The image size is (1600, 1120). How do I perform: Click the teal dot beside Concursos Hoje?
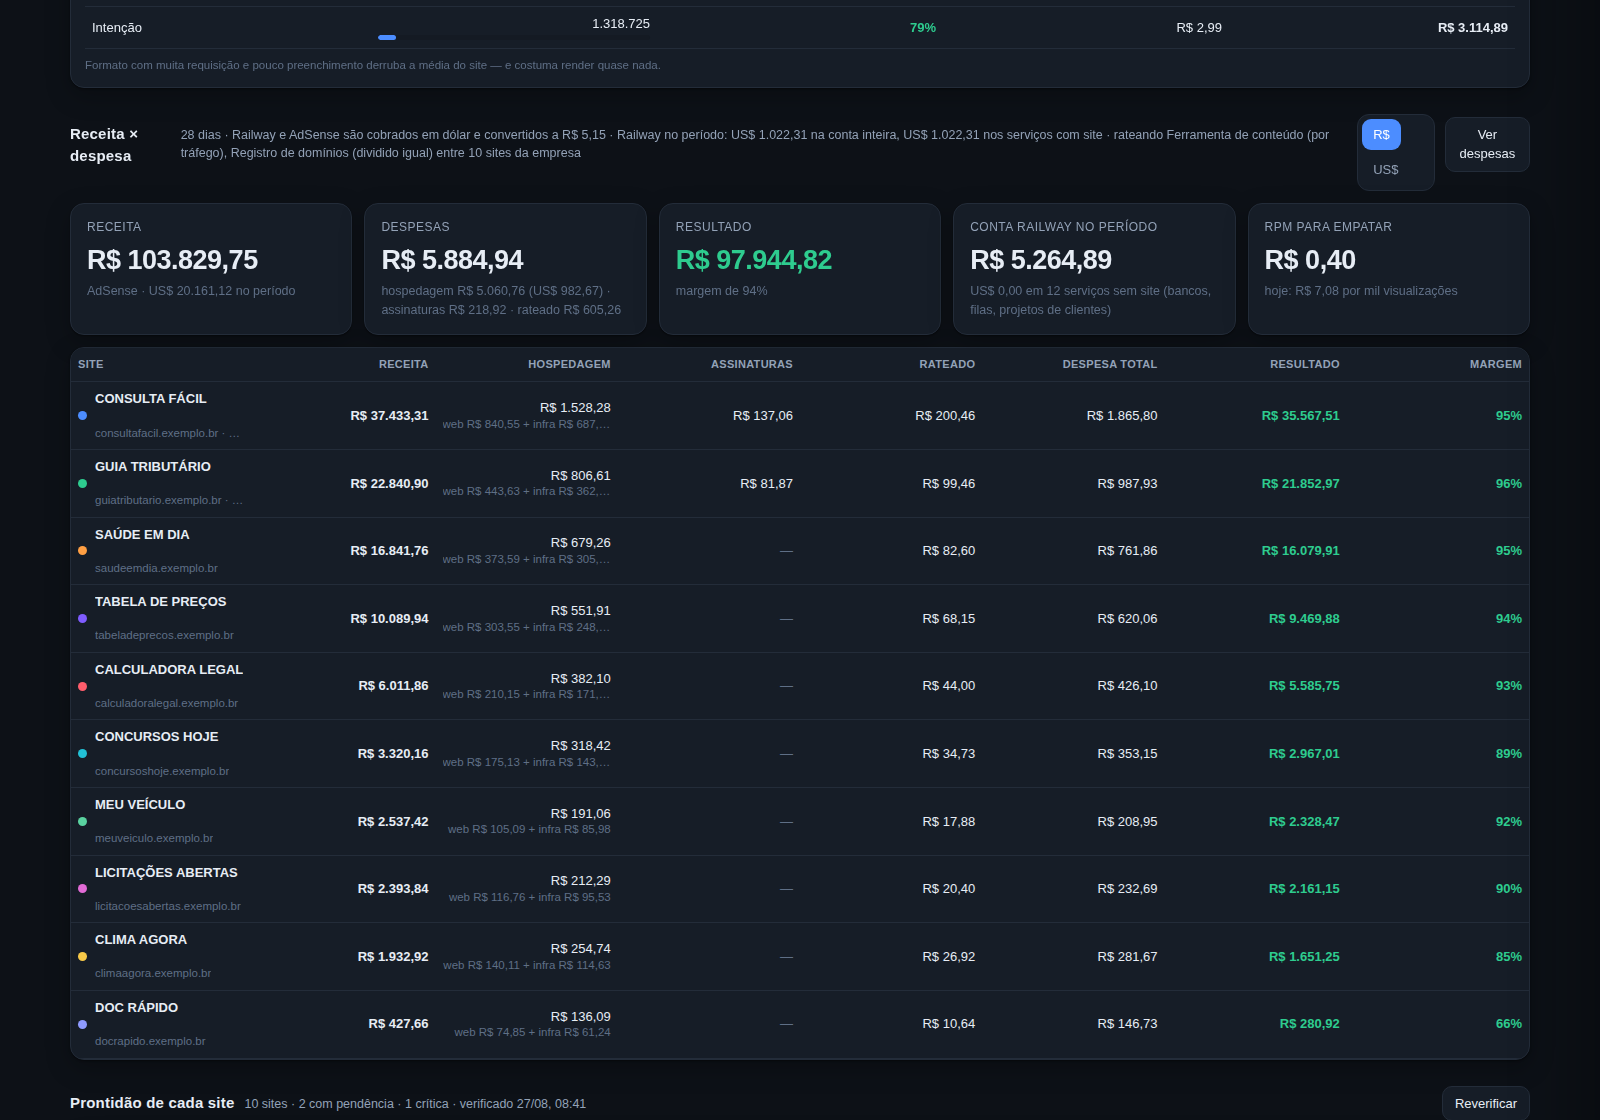point(82,753)
